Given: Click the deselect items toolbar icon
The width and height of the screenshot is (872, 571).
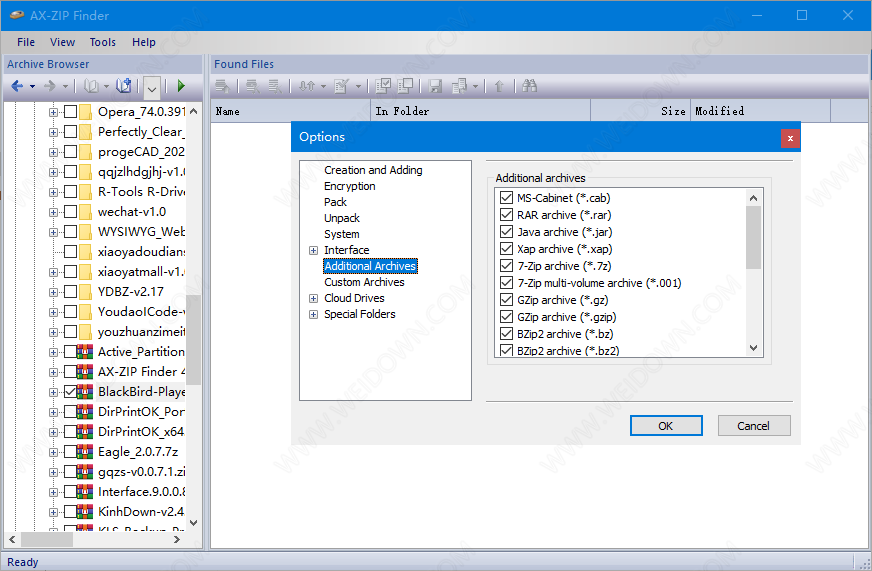Looking at the screenshot, I should tap(405, 86).
